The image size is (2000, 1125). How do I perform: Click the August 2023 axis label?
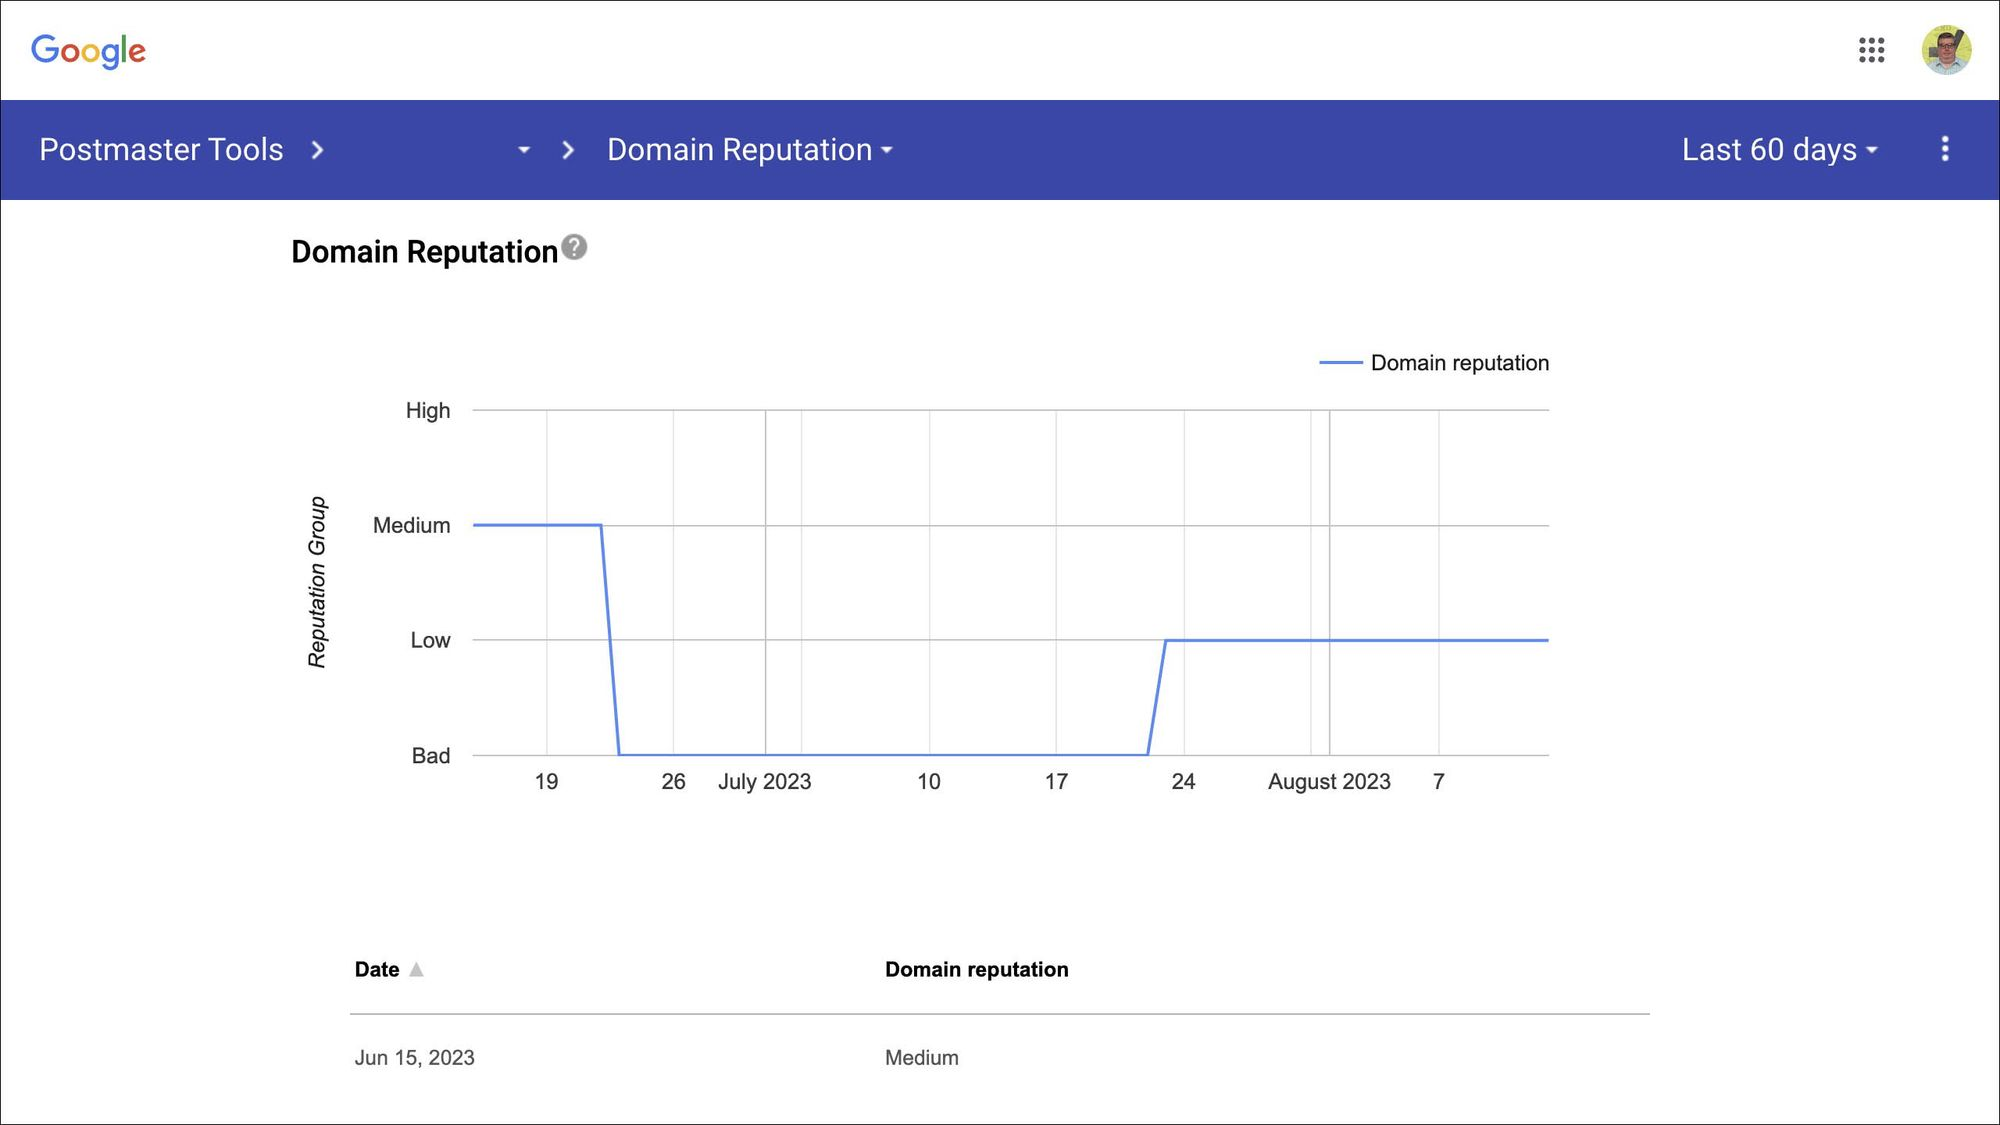(1329, 782)
